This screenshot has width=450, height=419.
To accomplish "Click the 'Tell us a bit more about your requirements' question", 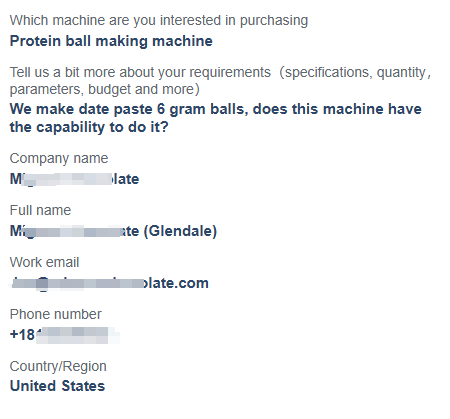I will 220,81.
